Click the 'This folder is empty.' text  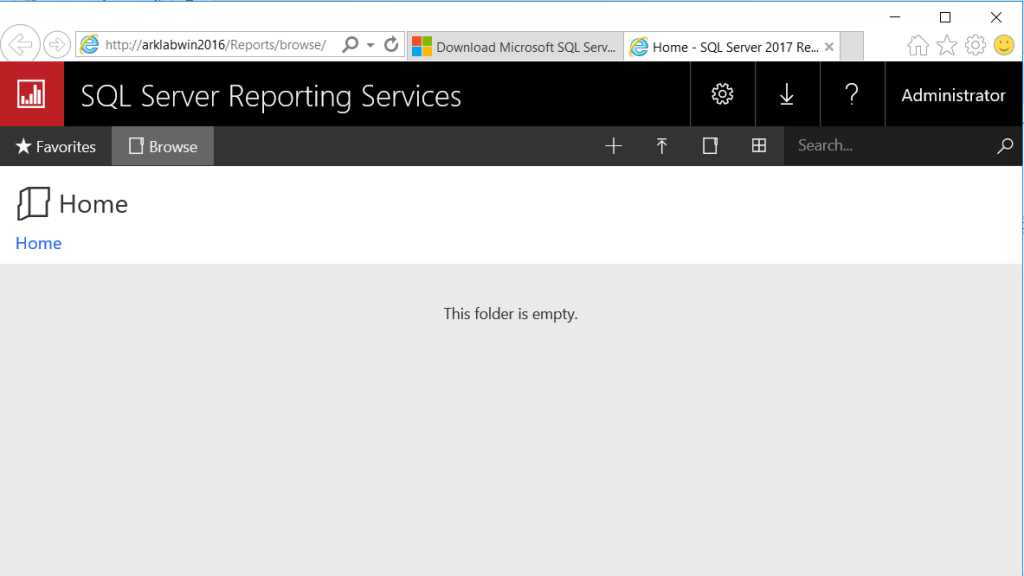pyautogui.click(x=511, y=314)
